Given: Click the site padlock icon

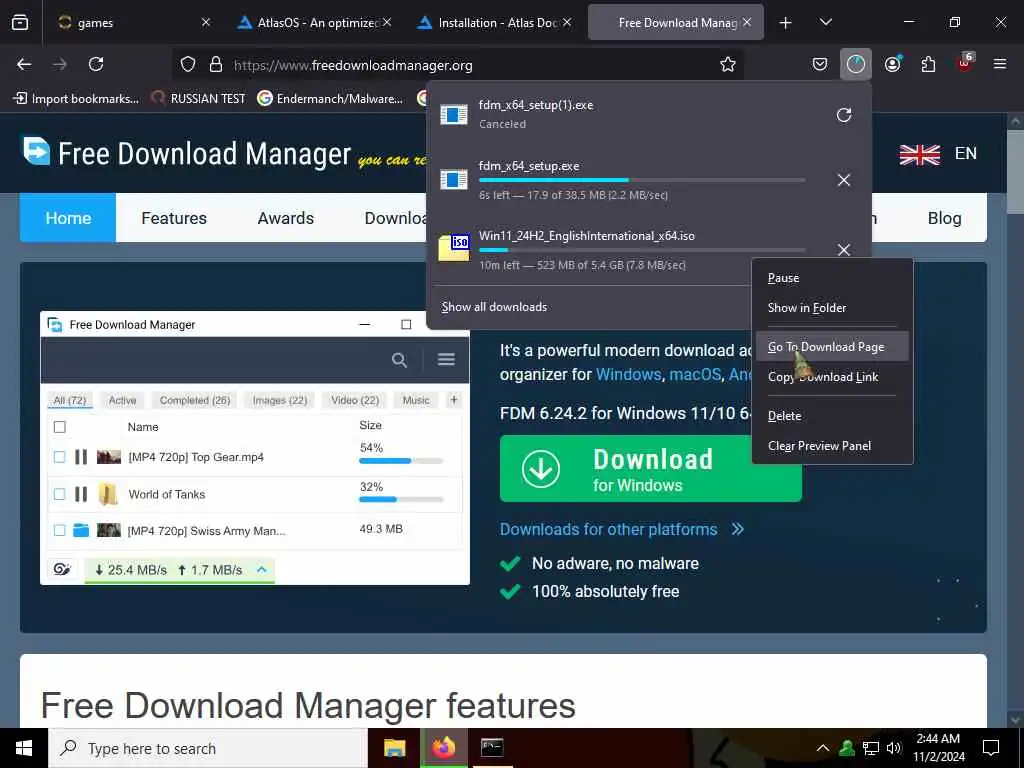Looking at the screenshot, I should [216, 65].
